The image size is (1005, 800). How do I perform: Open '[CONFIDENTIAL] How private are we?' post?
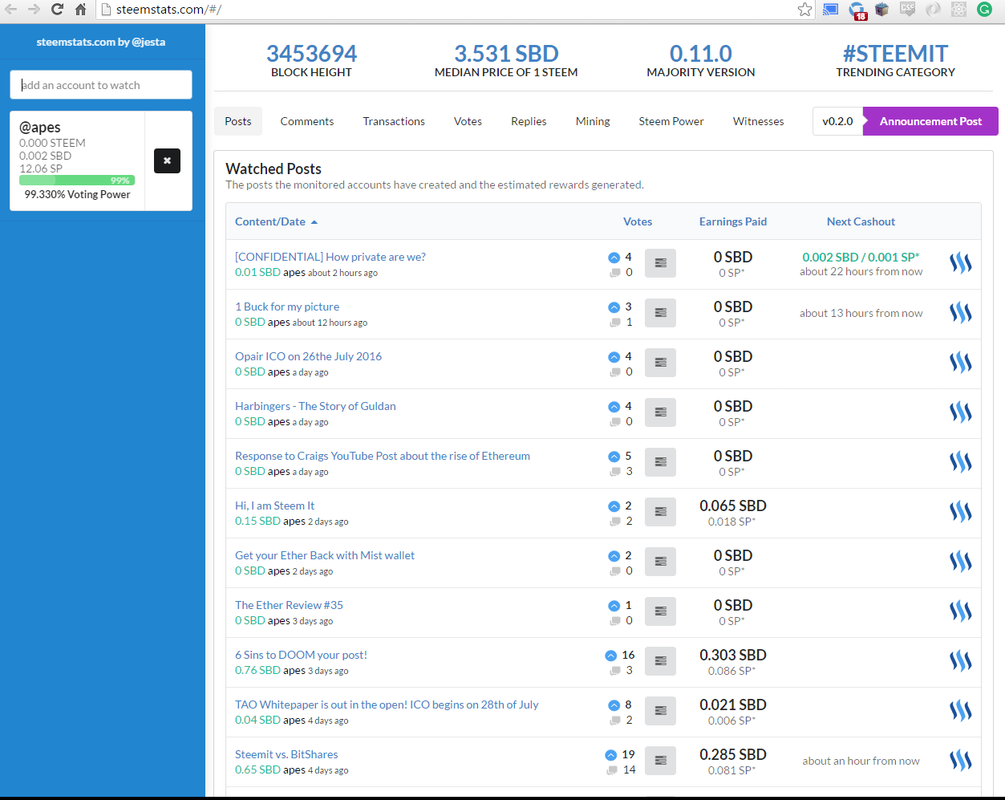tap(330, 257)
